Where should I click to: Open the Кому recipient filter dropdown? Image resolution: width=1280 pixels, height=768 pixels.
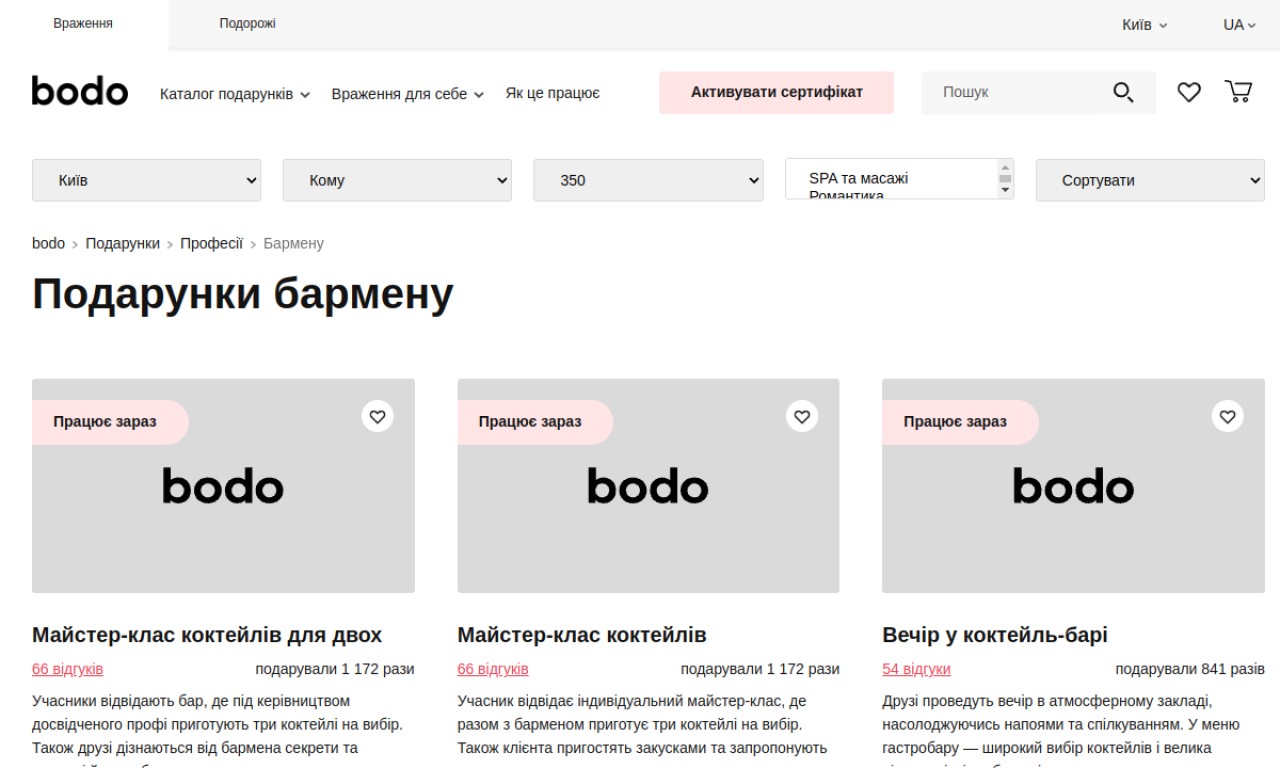pos(397,180)
